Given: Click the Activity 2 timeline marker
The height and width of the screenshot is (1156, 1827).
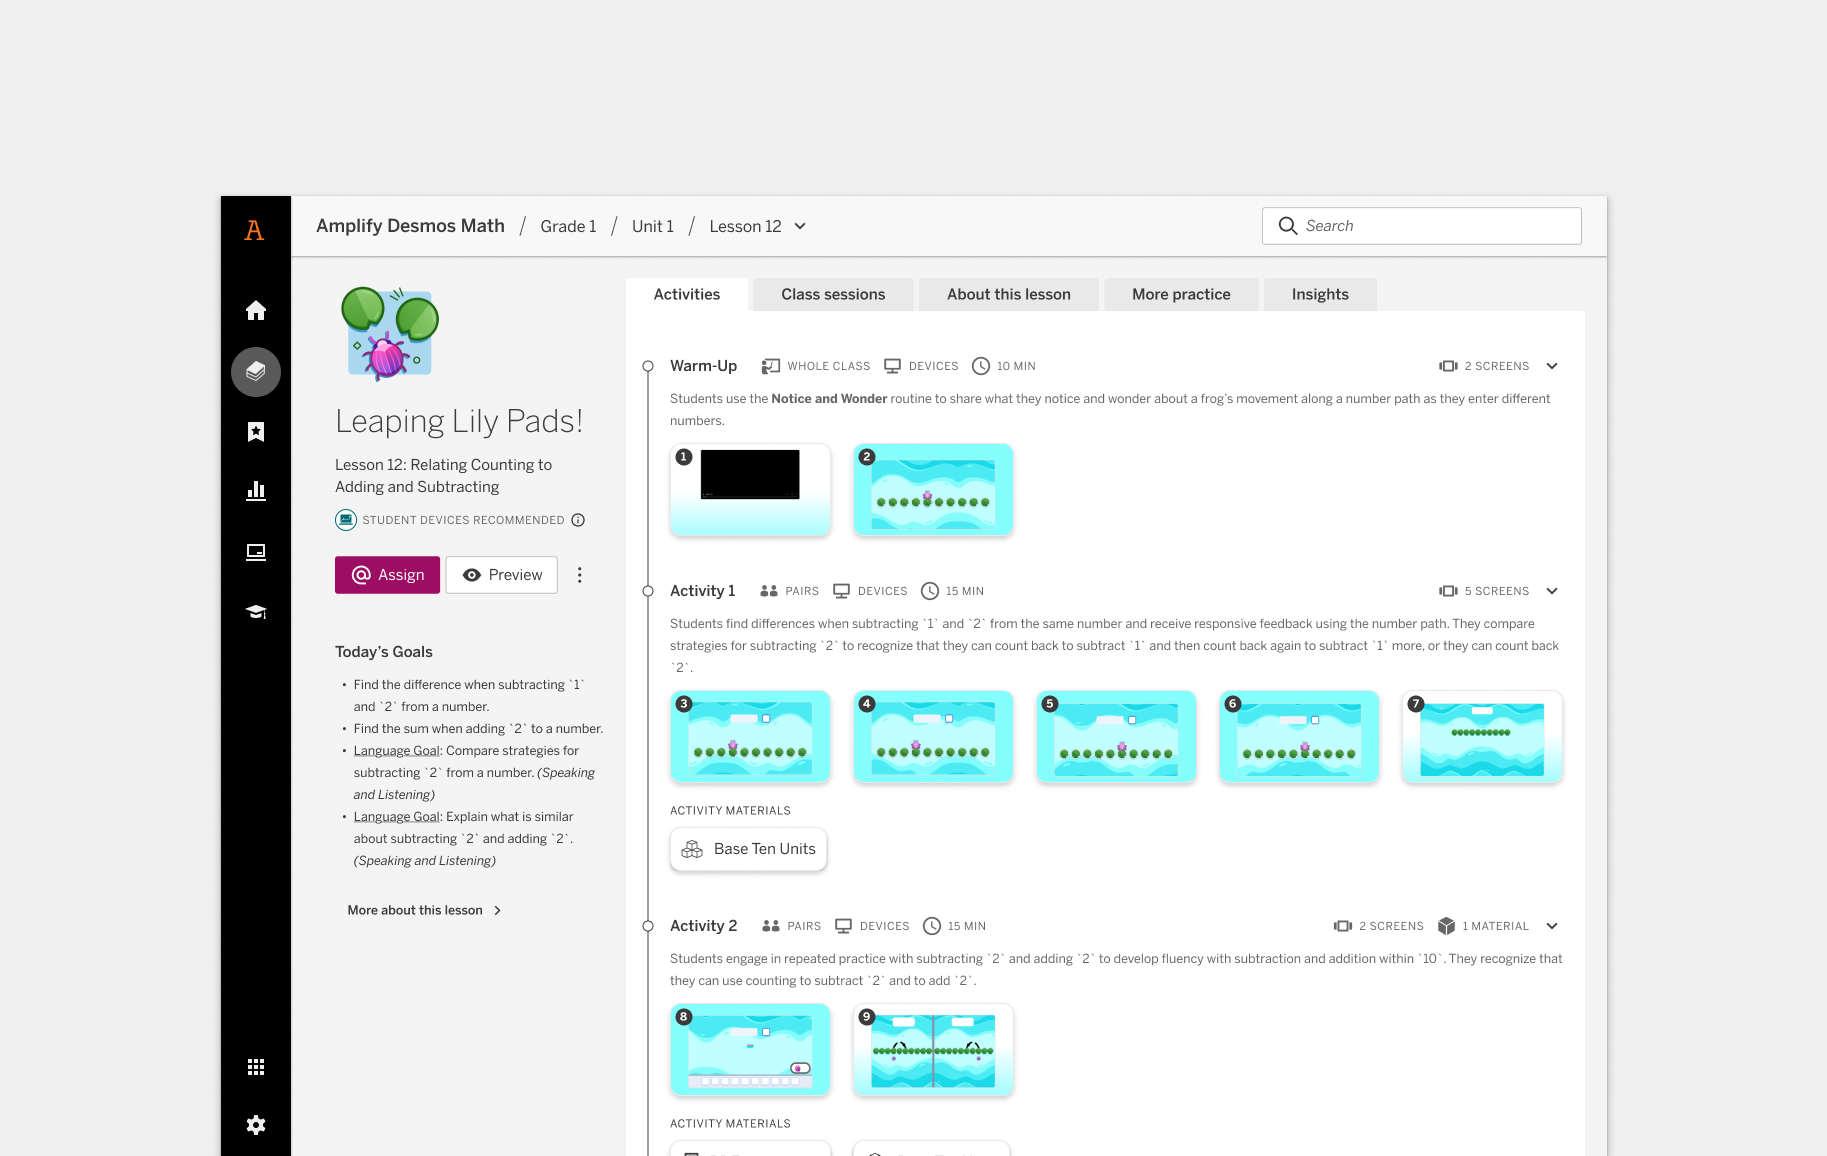Looking at the screenshot, I should pos(648,926).
